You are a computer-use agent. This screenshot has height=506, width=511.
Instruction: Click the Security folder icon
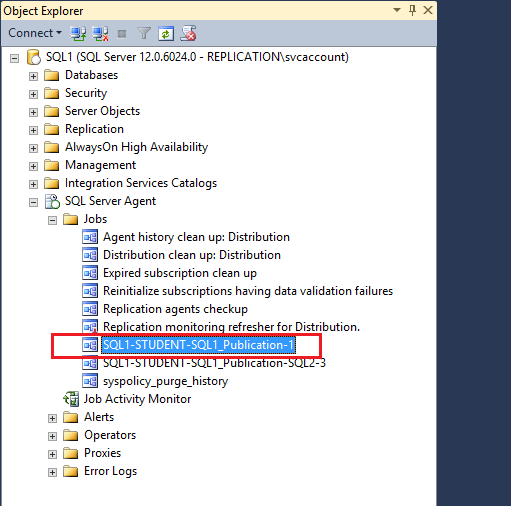pyautogui.click(x=51, y=93)
